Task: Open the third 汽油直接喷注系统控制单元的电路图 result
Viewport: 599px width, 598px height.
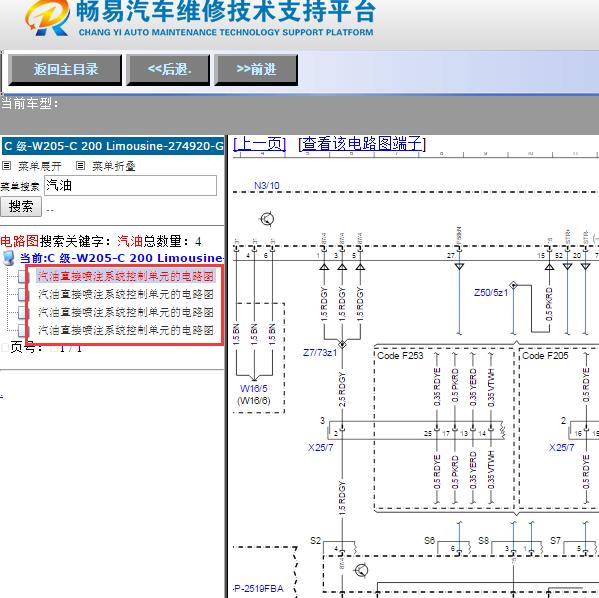Action: pos(126,312)
